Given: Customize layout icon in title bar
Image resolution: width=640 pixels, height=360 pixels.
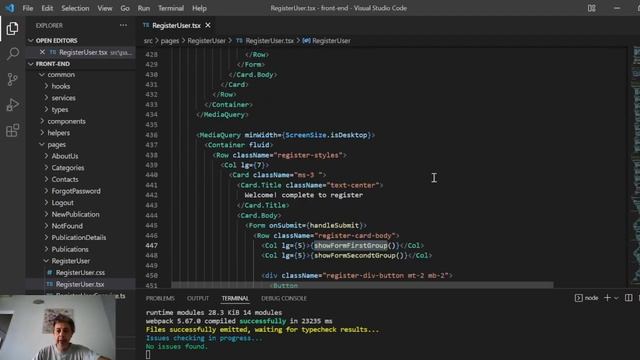Looking at the screenshot, I should pyautogui.click(x=591, y=8).
